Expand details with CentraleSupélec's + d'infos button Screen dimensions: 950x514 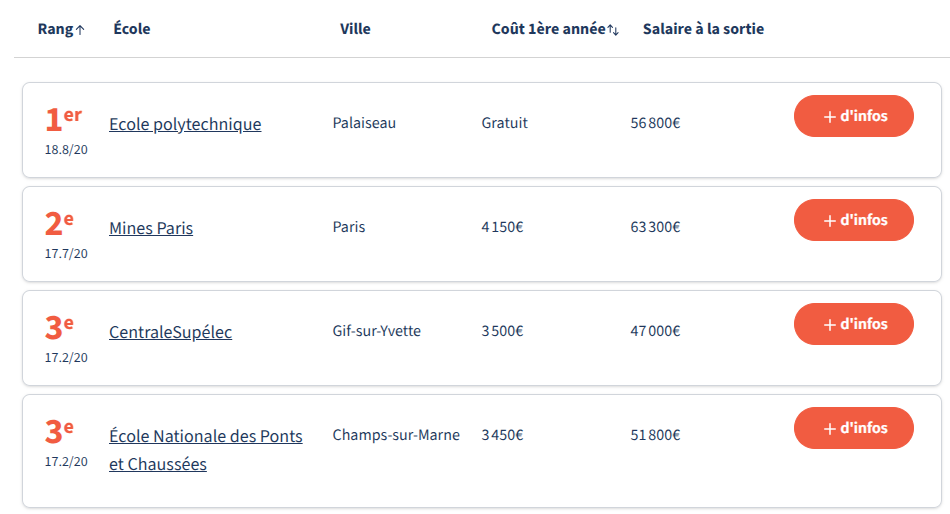click(853, 324)
